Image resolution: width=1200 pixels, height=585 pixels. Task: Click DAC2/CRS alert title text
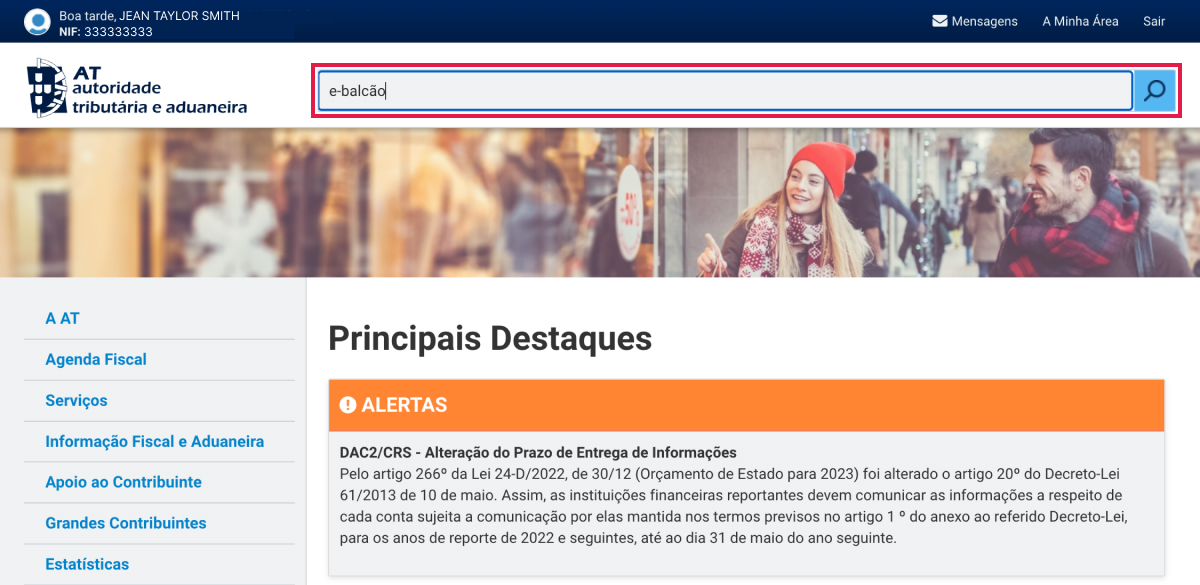click(x=538, y=452)
